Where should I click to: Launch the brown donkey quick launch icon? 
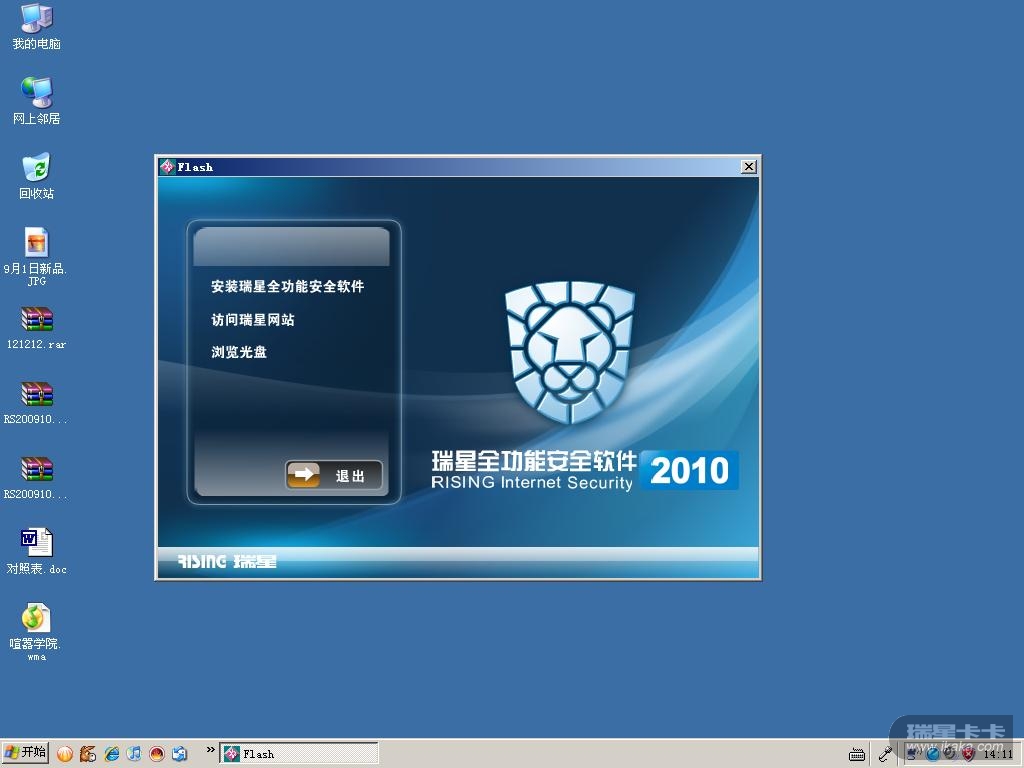pyautogui.click(x=88, y=754)
